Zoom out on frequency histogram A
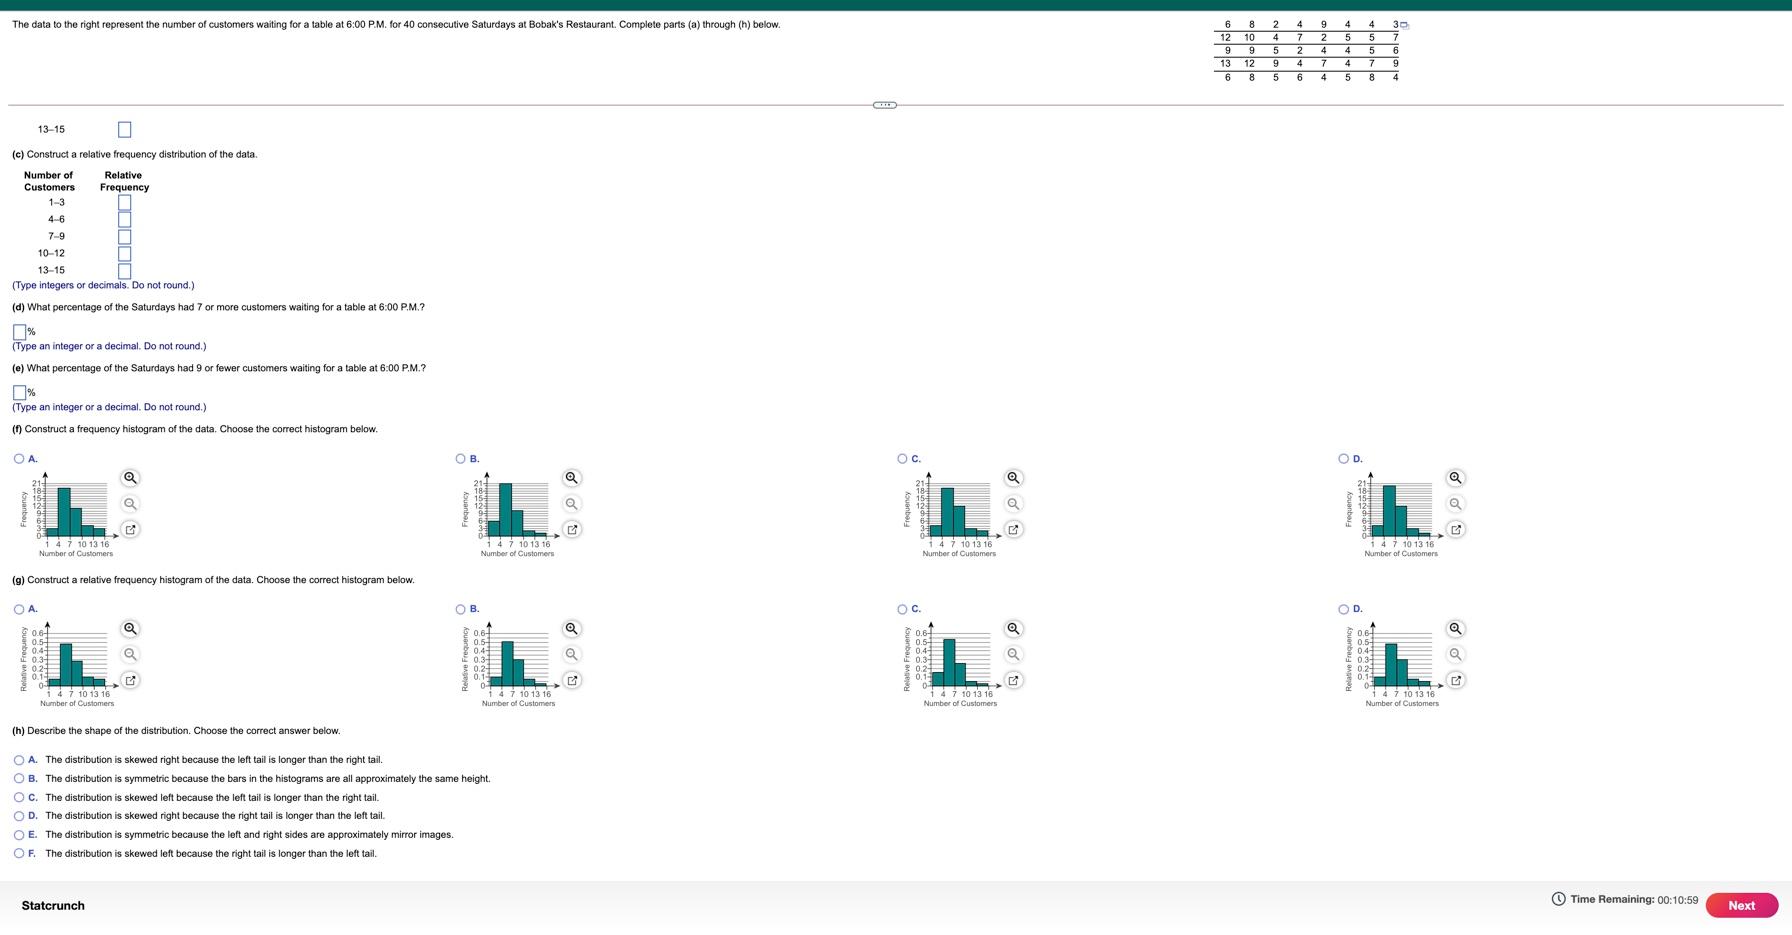 coord(130,504)
